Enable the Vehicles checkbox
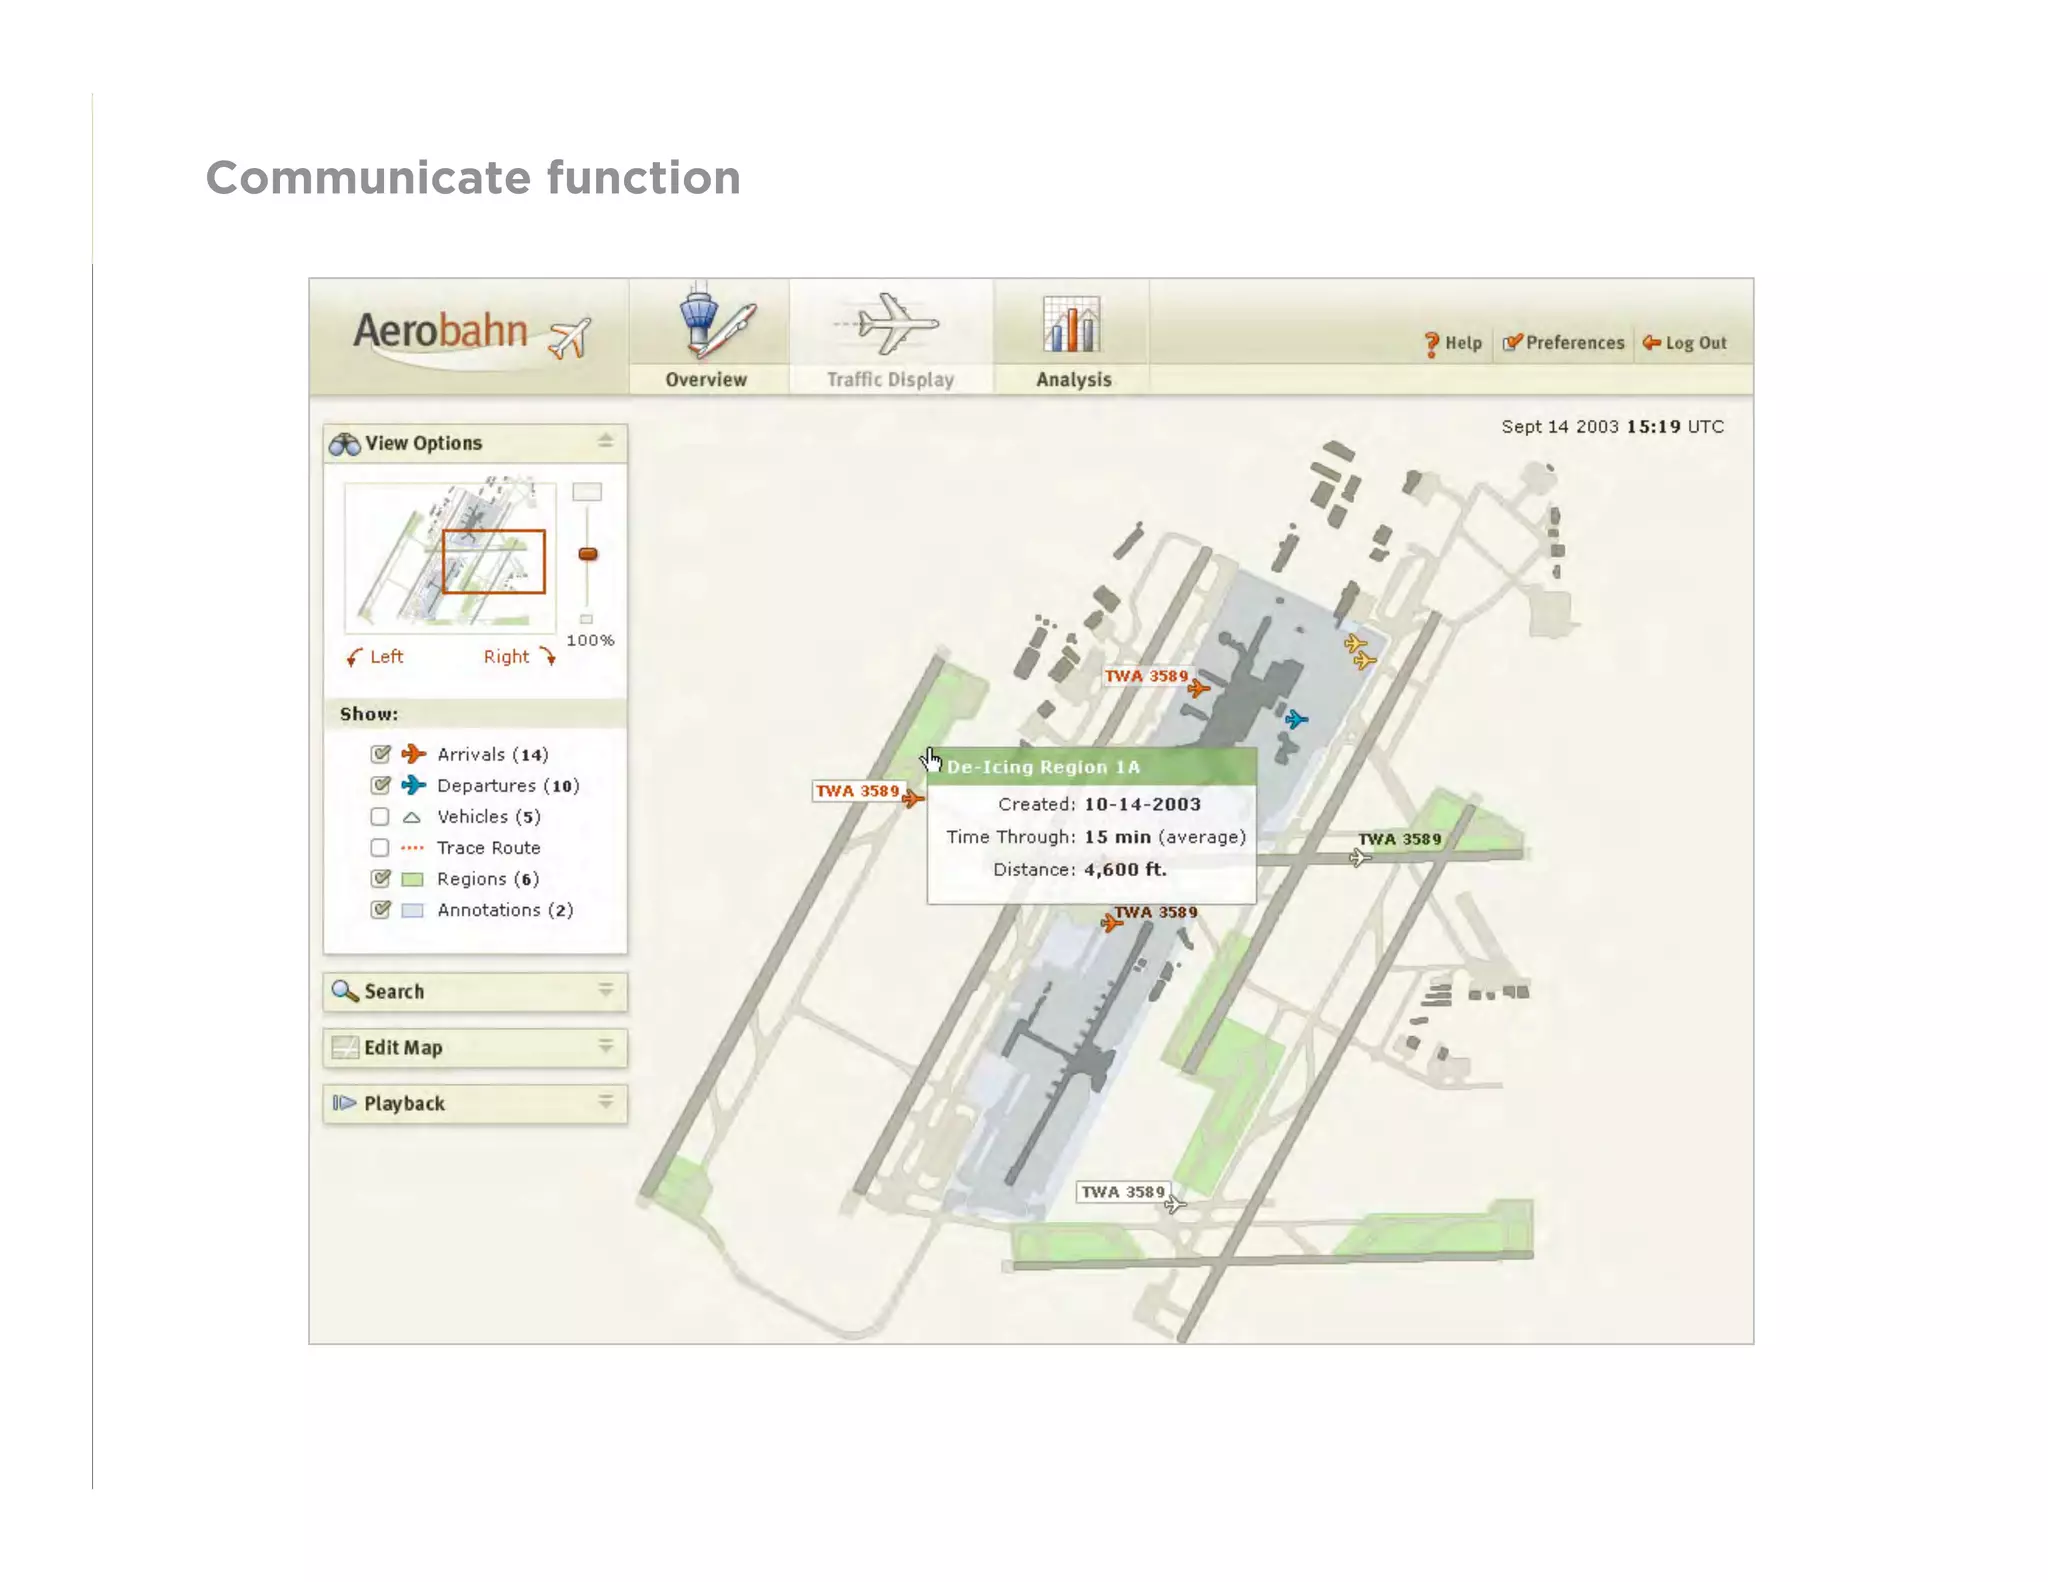Image resolution: width=2048 pixels, height=1582 pixels. [380, 817]
